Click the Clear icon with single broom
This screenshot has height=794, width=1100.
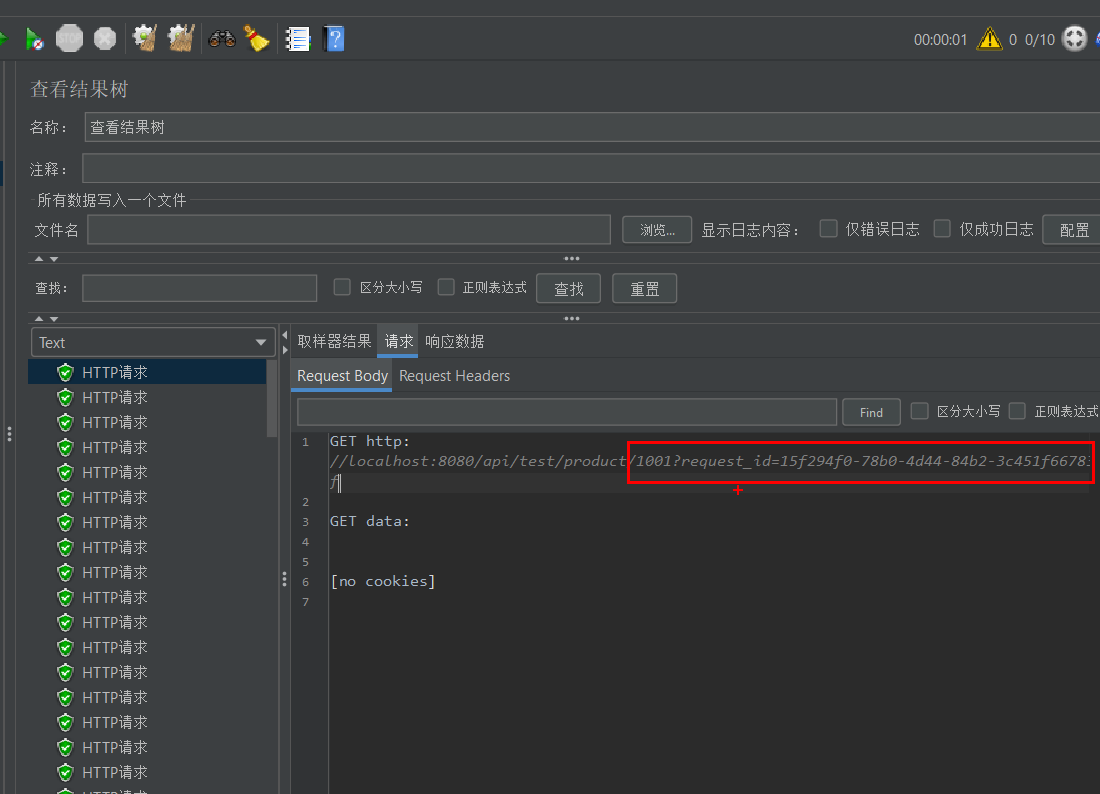click(x=145, y=39)
